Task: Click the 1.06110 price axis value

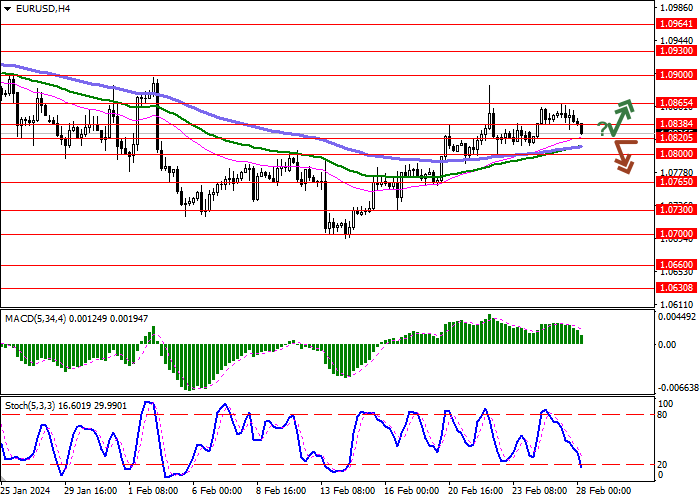Action: tap(677, 304)
